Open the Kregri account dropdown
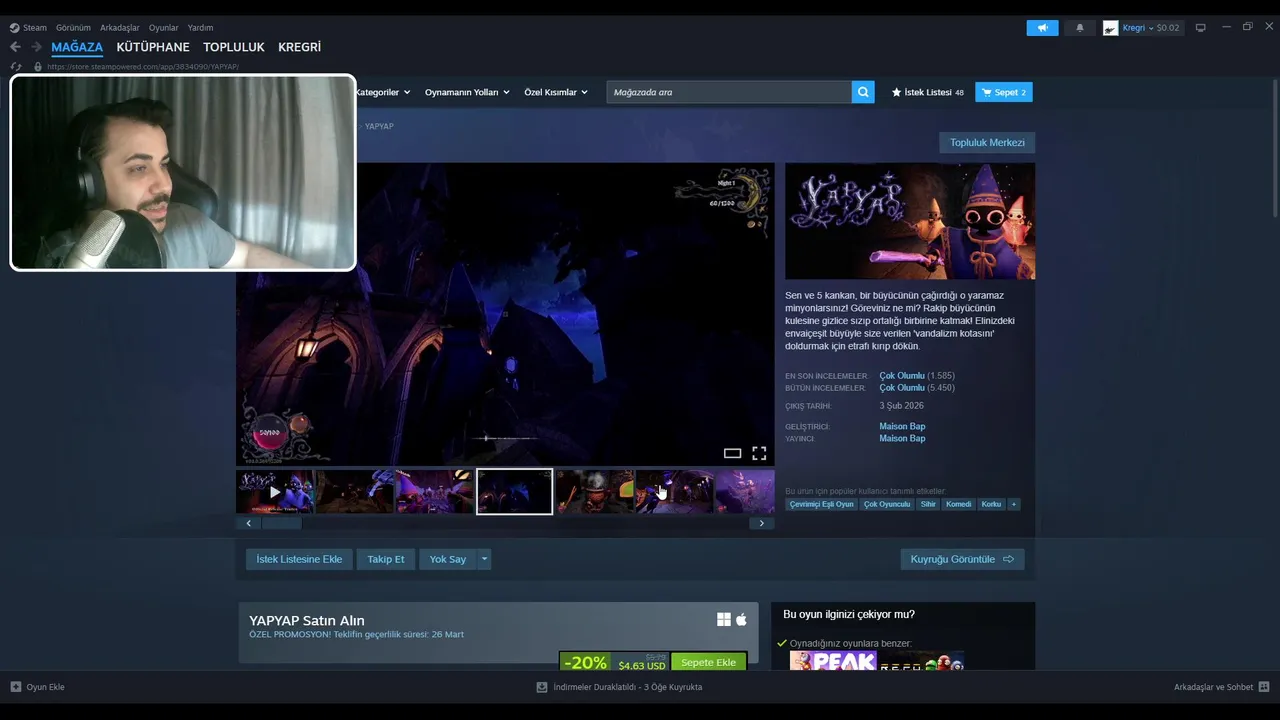The width and height of the screenshot is (1280, 720). [x=1143, y=28]
